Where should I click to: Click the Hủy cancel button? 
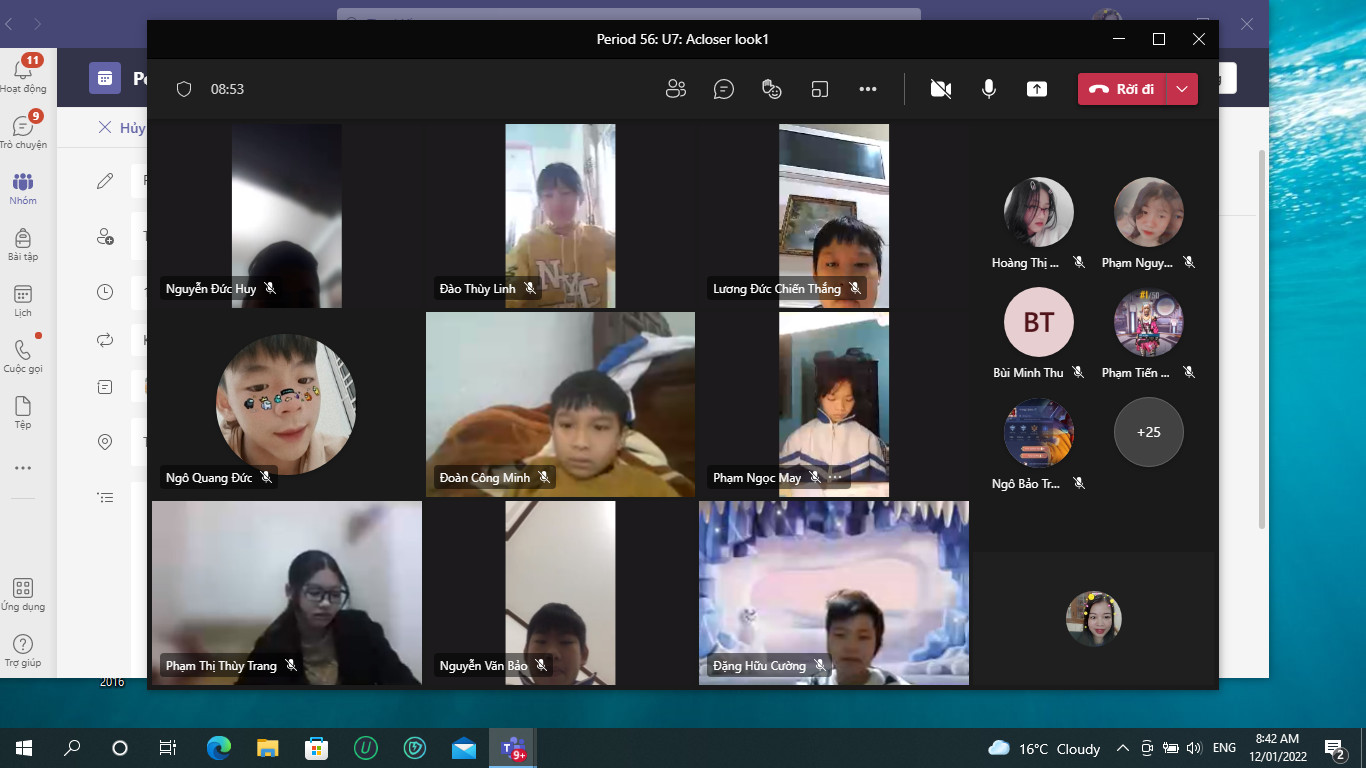click(121, 128)
